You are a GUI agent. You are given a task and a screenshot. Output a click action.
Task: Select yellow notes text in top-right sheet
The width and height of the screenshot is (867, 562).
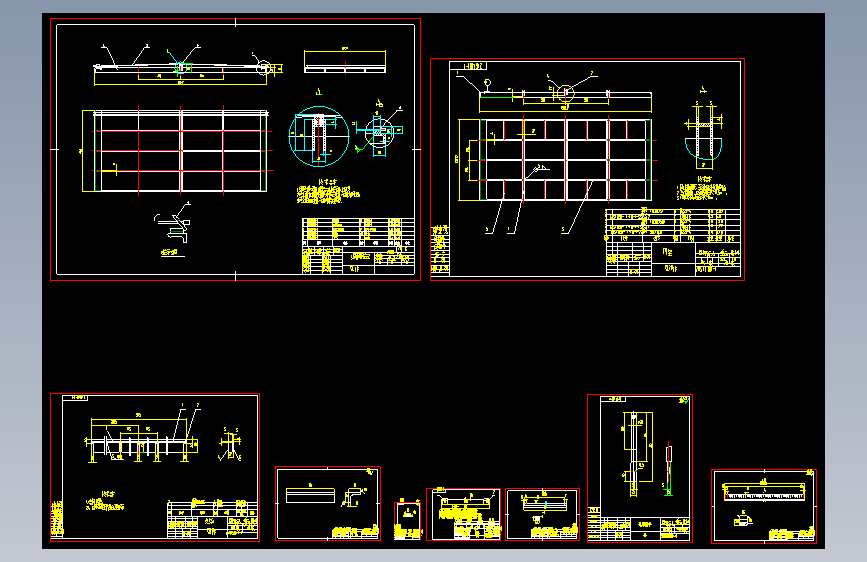coord(701,190)
